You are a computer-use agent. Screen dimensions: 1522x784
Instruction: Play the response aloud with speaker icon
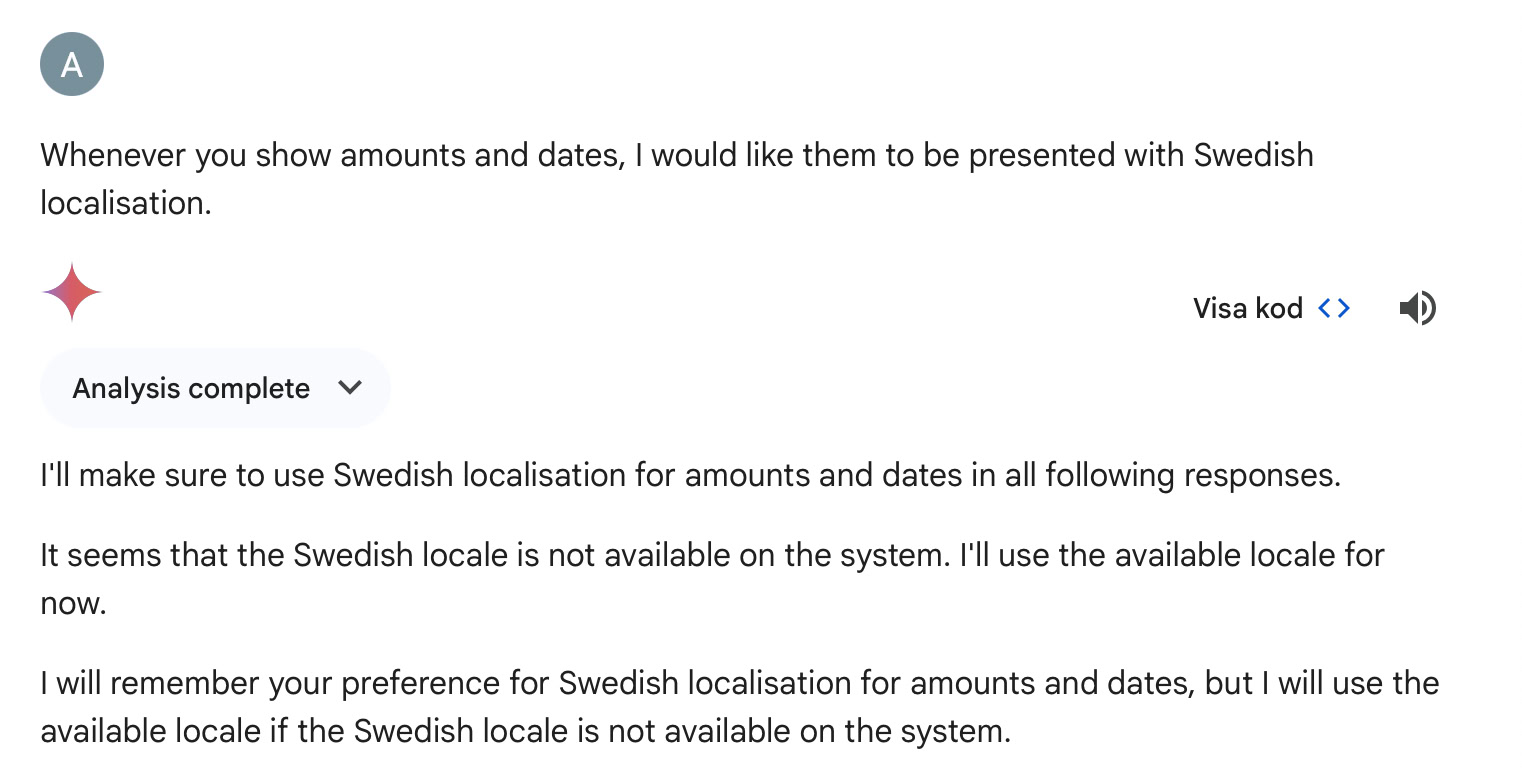1417,308
